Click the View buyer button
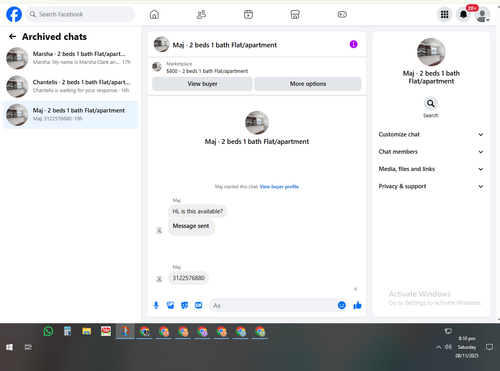The width and height of the screenshot is (500, 371). click(x=202, y=84)
